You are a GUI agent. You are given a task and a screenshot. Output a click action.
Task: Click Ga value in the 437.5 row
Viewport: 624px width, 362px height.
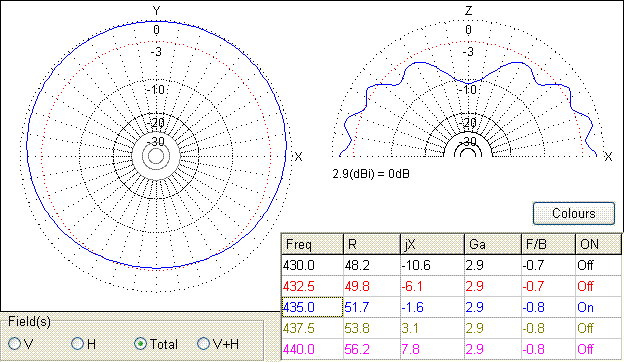493,328
